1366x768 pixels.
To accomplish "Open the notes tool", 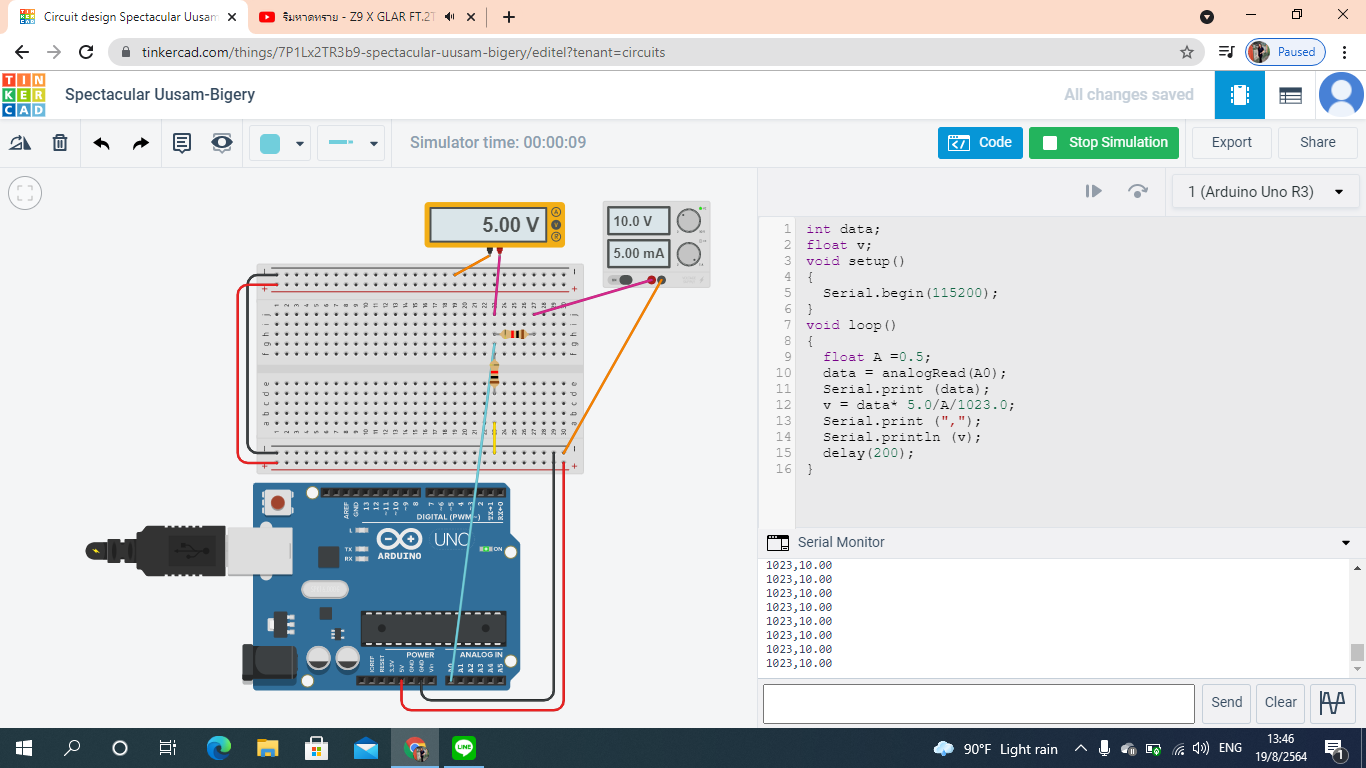I will [181, 143].
